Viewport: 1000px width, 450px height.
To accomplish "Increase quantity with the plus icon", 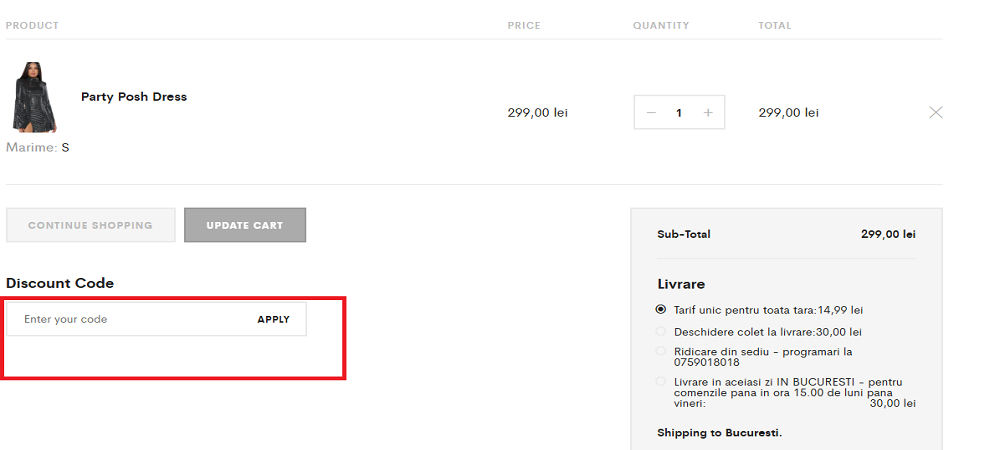I will click(708, 113).
